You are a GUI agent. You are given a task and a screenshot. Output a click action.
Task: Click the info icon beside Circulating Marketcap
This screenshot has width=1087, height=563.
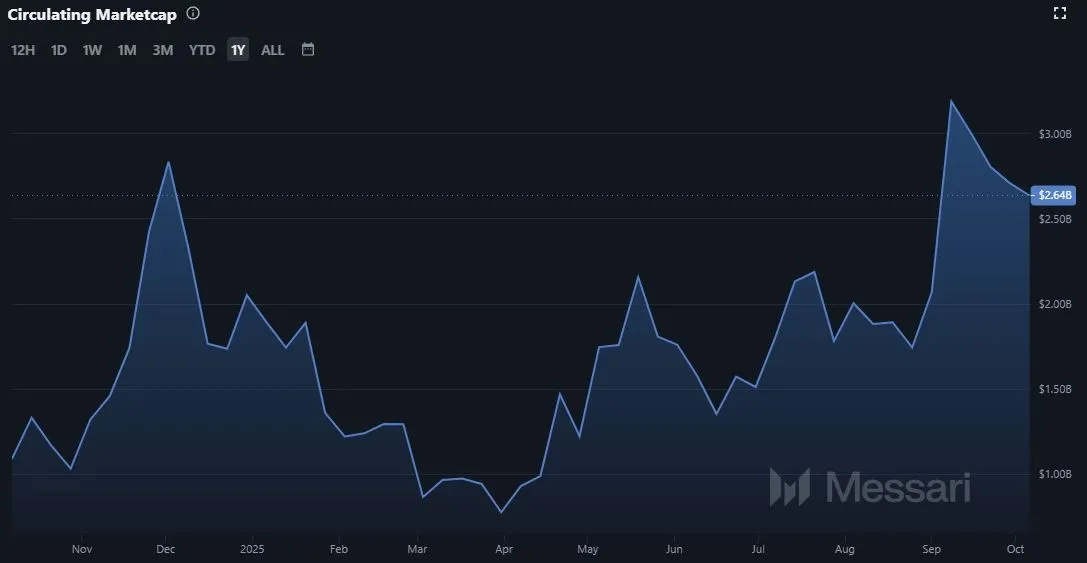[193, 14]
